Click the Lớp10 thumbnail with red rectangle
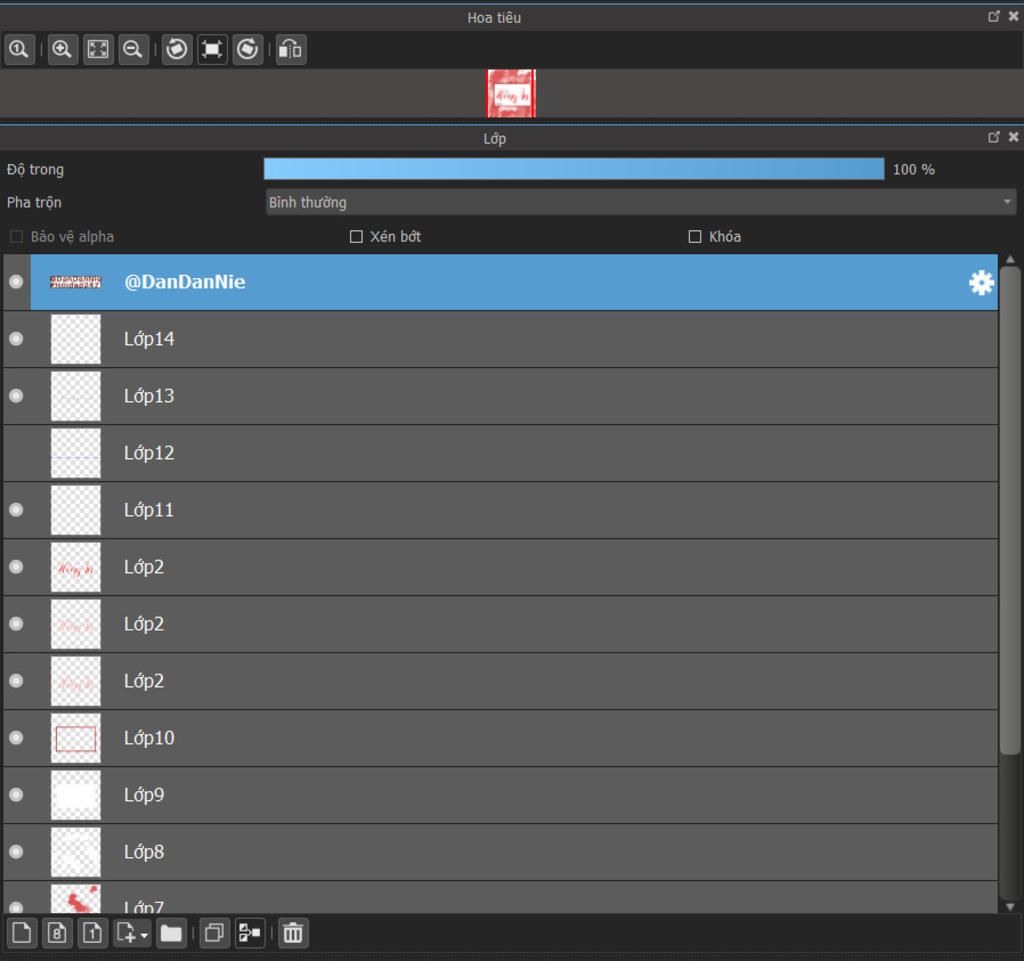Screen dimensions: 1024x961 pyautogui.click(x=76, y=738)
